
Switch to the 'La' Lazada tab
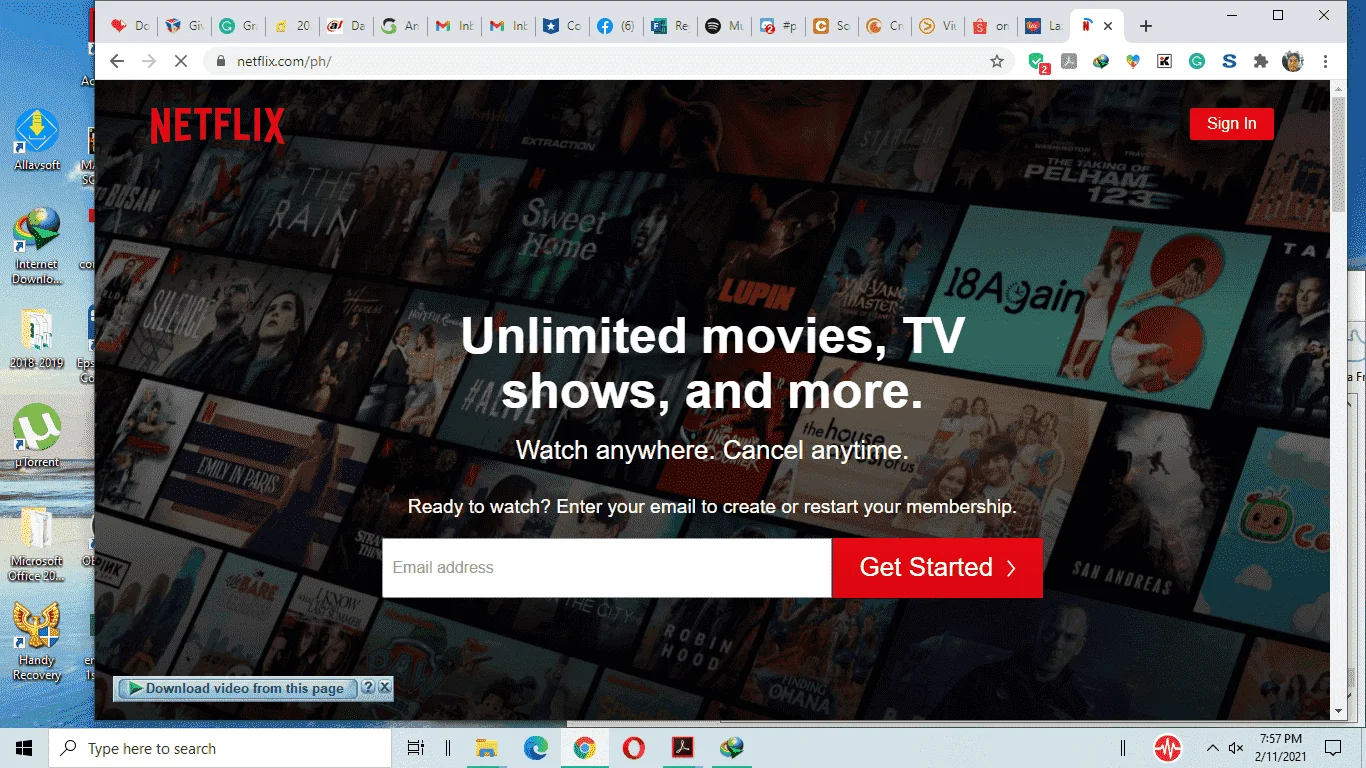point(1045,26)
